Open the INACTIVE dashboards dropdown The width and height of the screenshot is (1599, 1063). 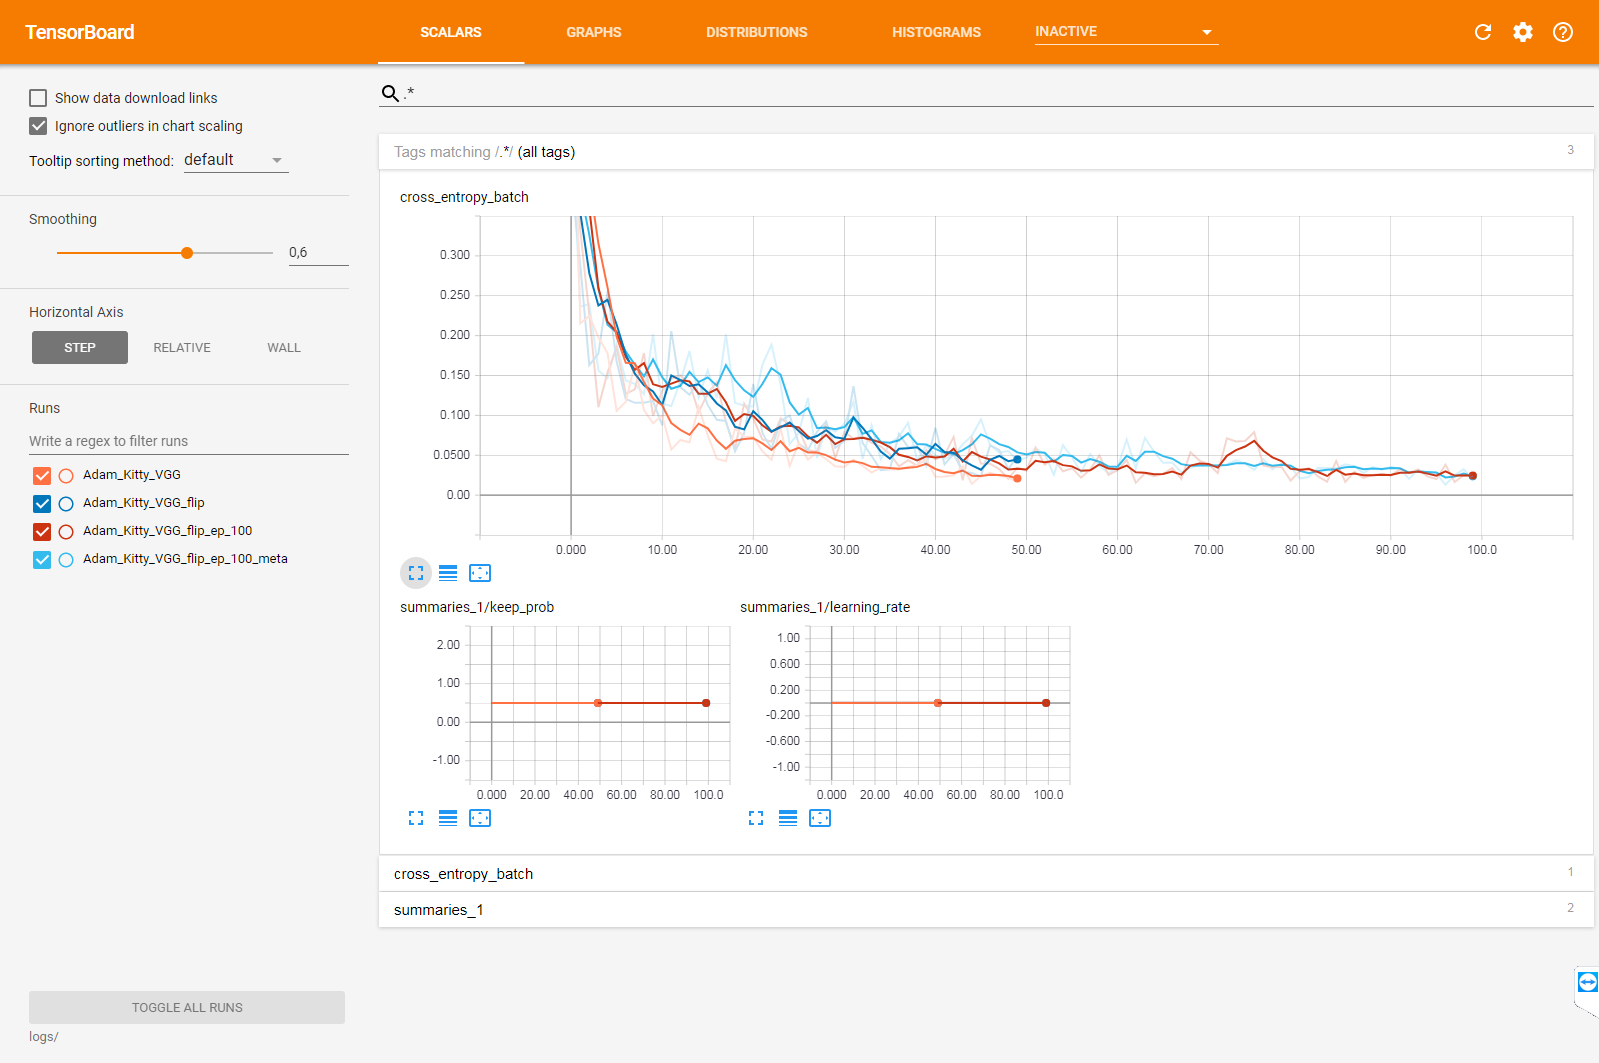(x=1126, y=32)
